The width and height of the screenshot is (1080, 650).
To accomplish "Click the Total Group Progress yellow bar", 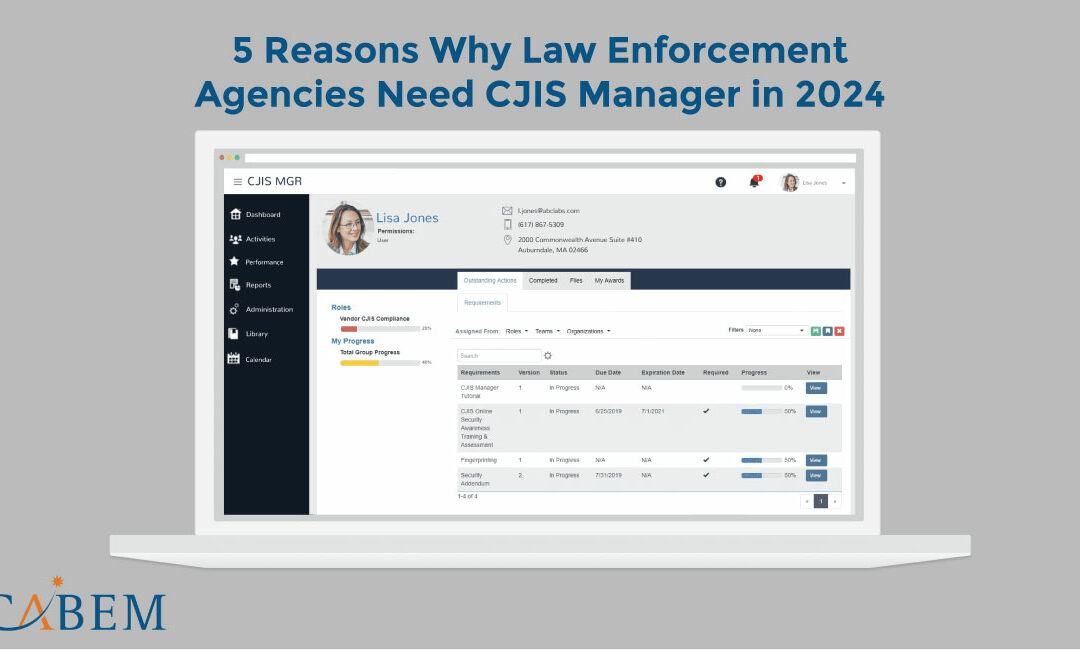I will (380, 363).
